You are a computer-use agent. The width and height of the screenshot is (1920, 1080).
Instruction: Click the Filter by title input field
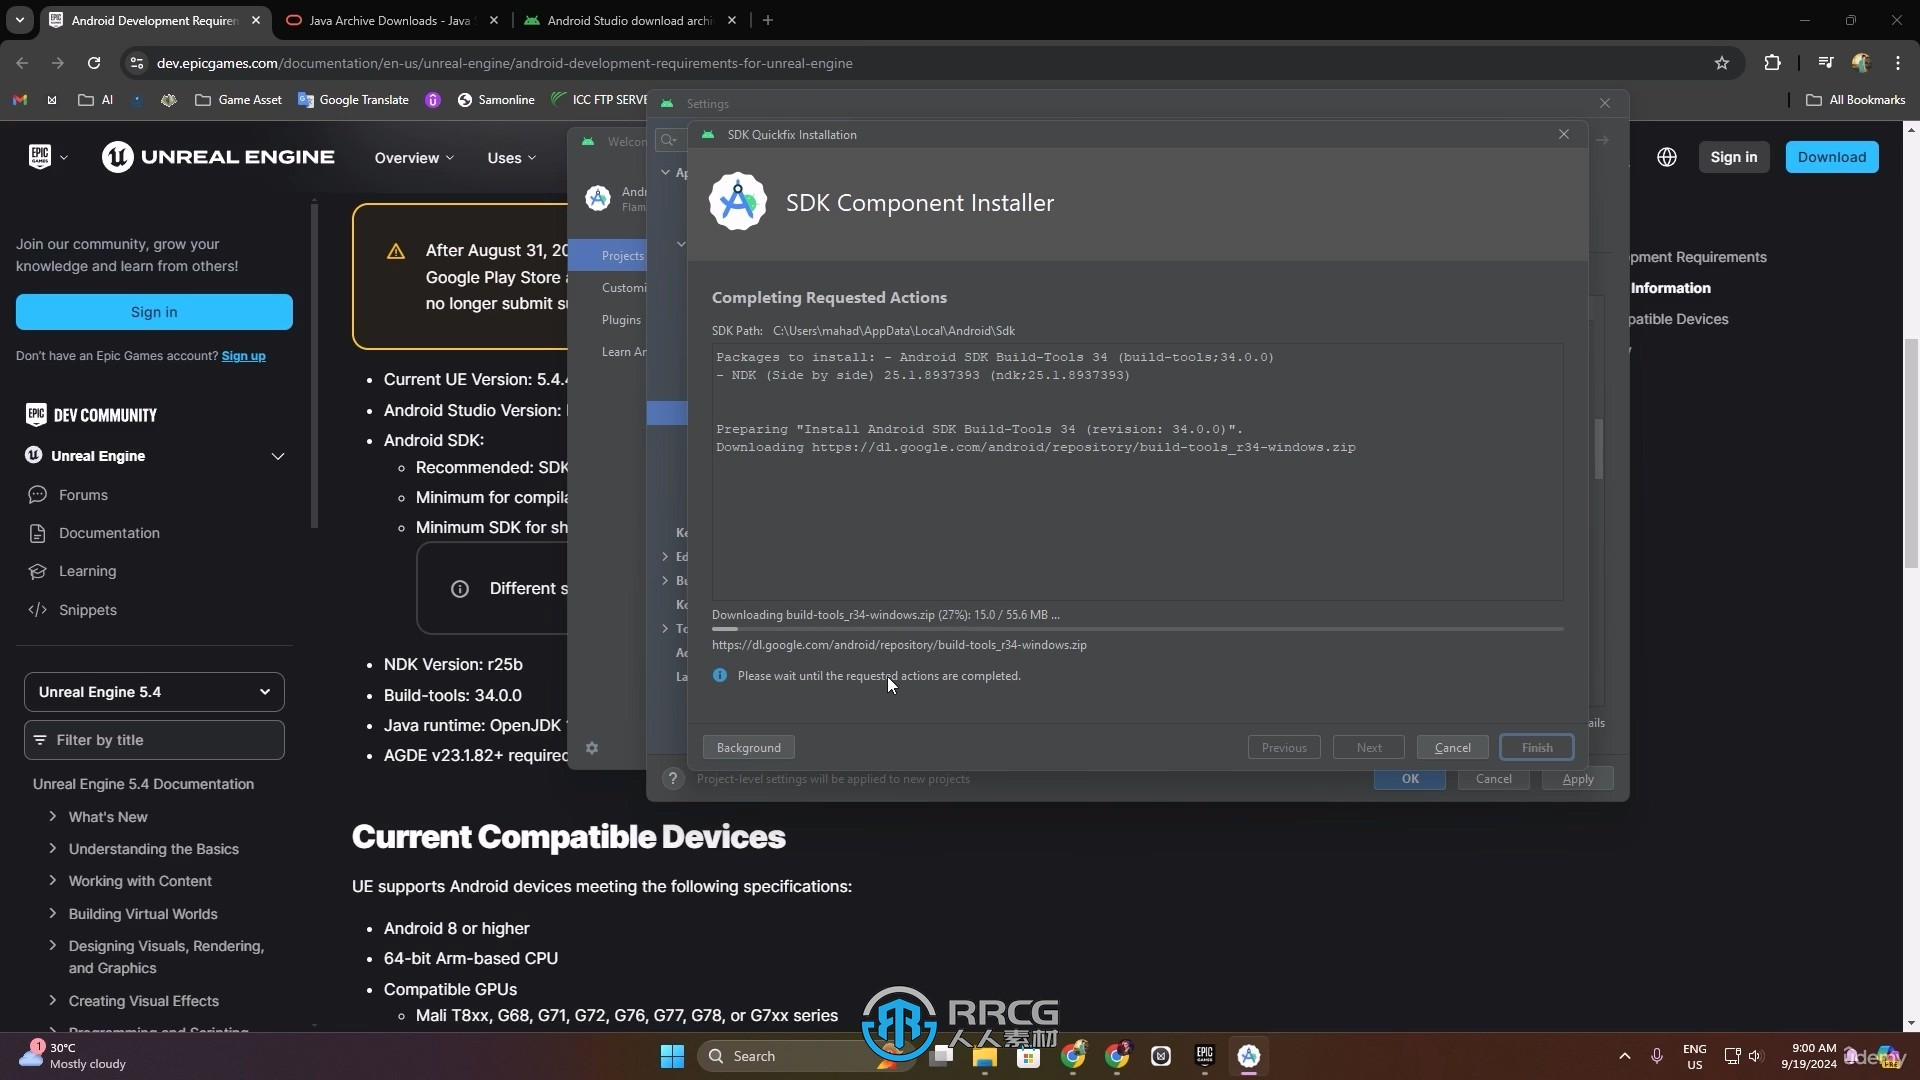tap(154, 740)
